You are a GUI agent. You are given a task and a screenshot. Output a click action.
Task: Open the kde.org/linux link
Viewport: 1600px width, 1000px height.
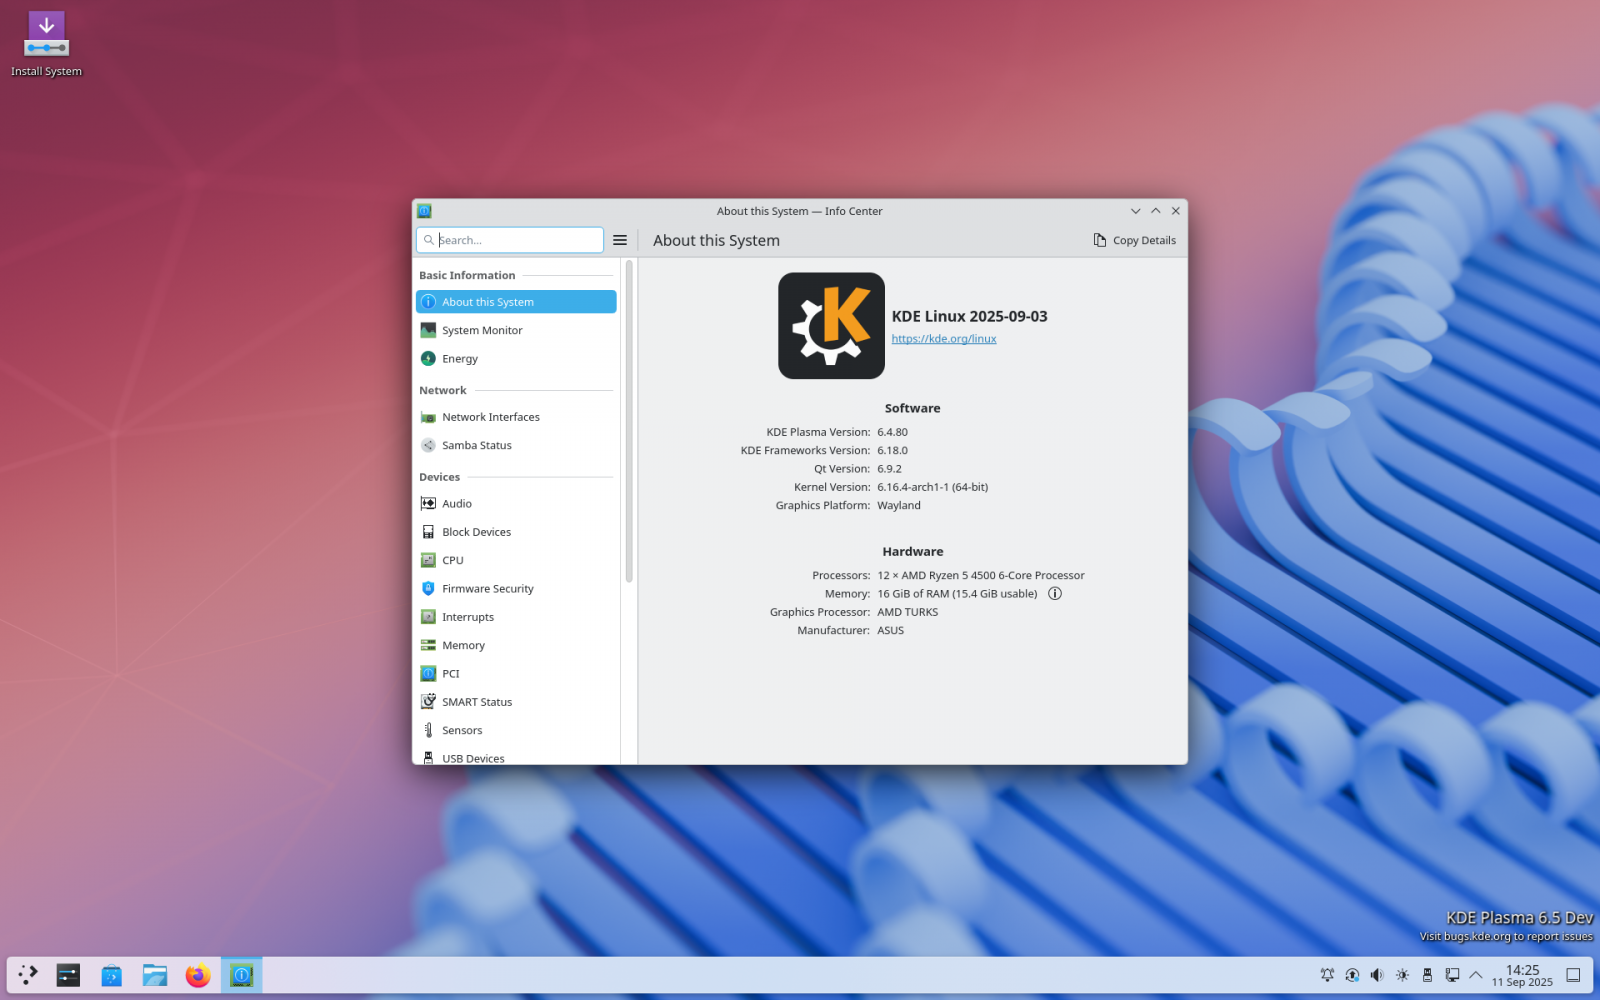pyautogui.click(x=943, y=338)
